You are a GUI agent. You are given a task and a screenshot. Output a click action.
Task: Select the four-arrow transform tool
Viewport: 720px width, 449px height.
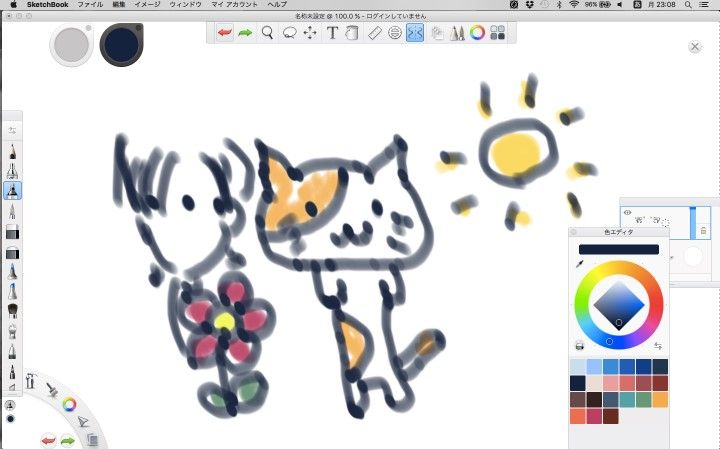pyautogui.click(x=310, y=33)
